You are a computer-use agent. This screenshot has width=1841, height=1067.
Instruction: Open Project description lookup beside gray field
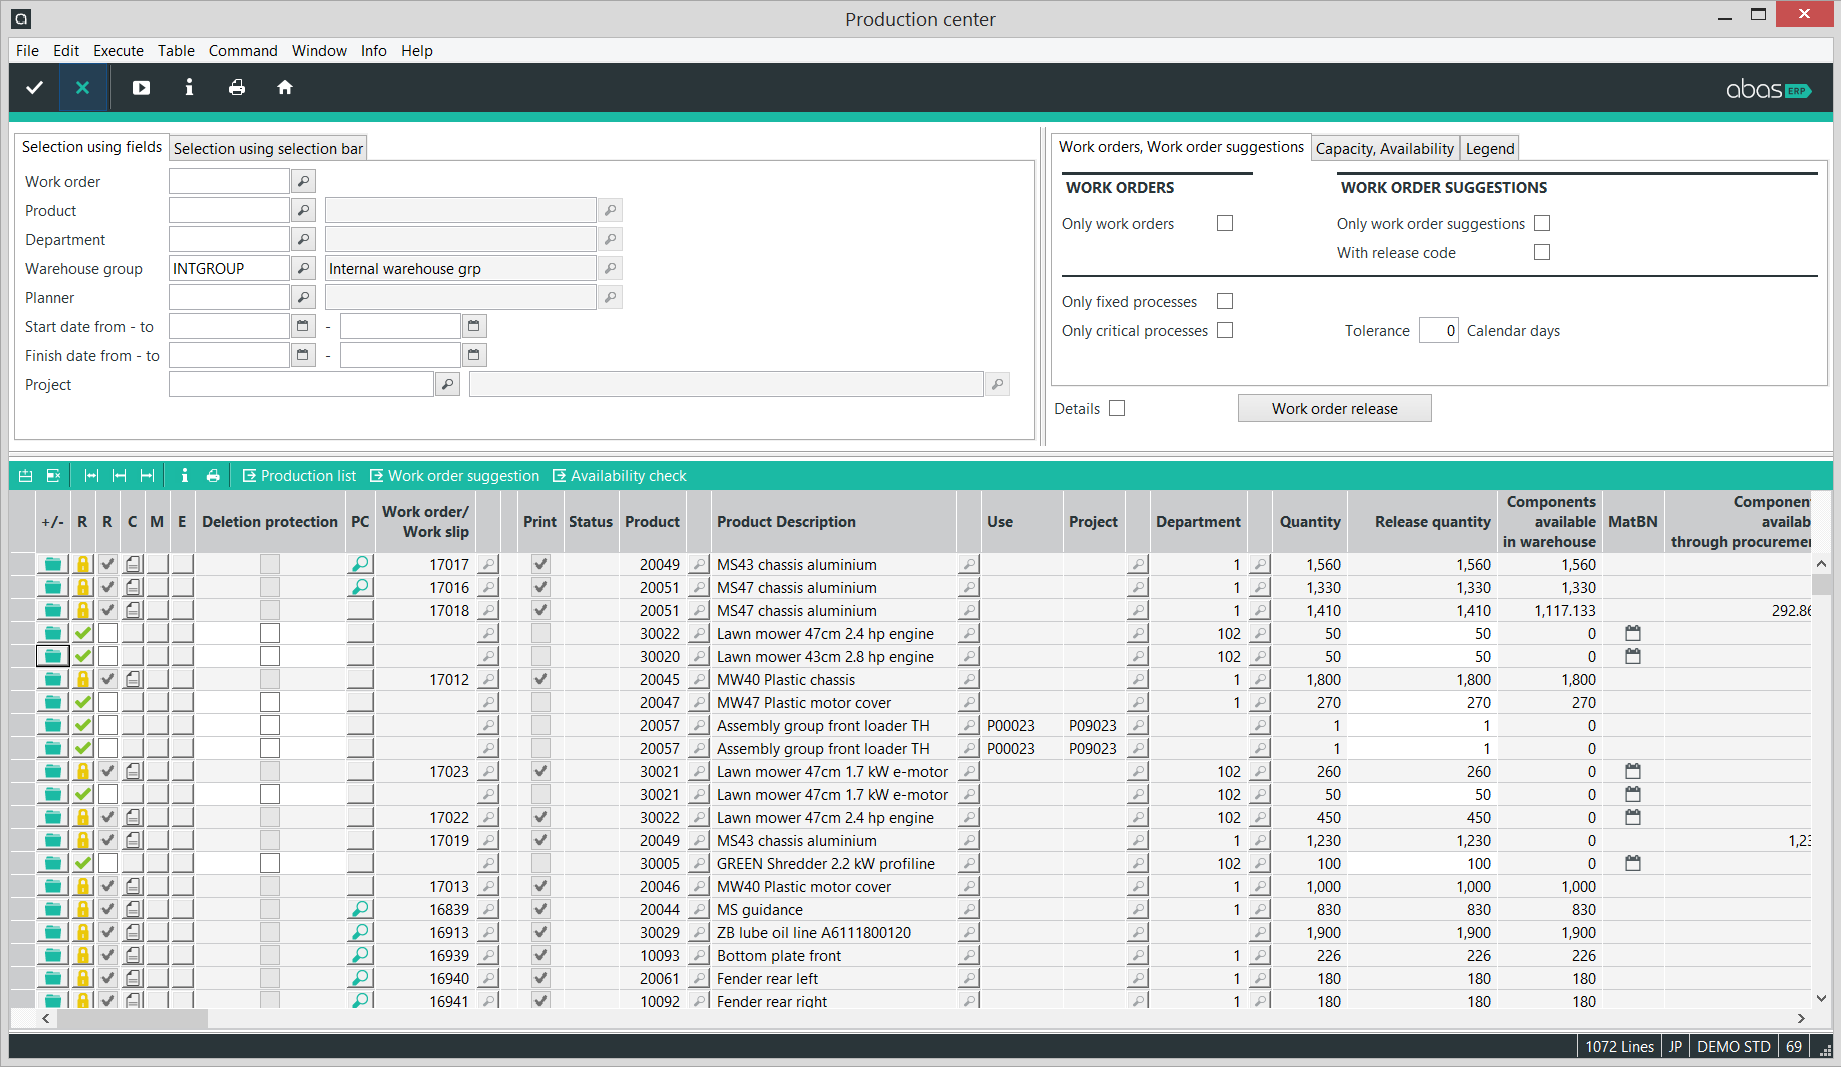pyautogui.click(x=997, y=384)
